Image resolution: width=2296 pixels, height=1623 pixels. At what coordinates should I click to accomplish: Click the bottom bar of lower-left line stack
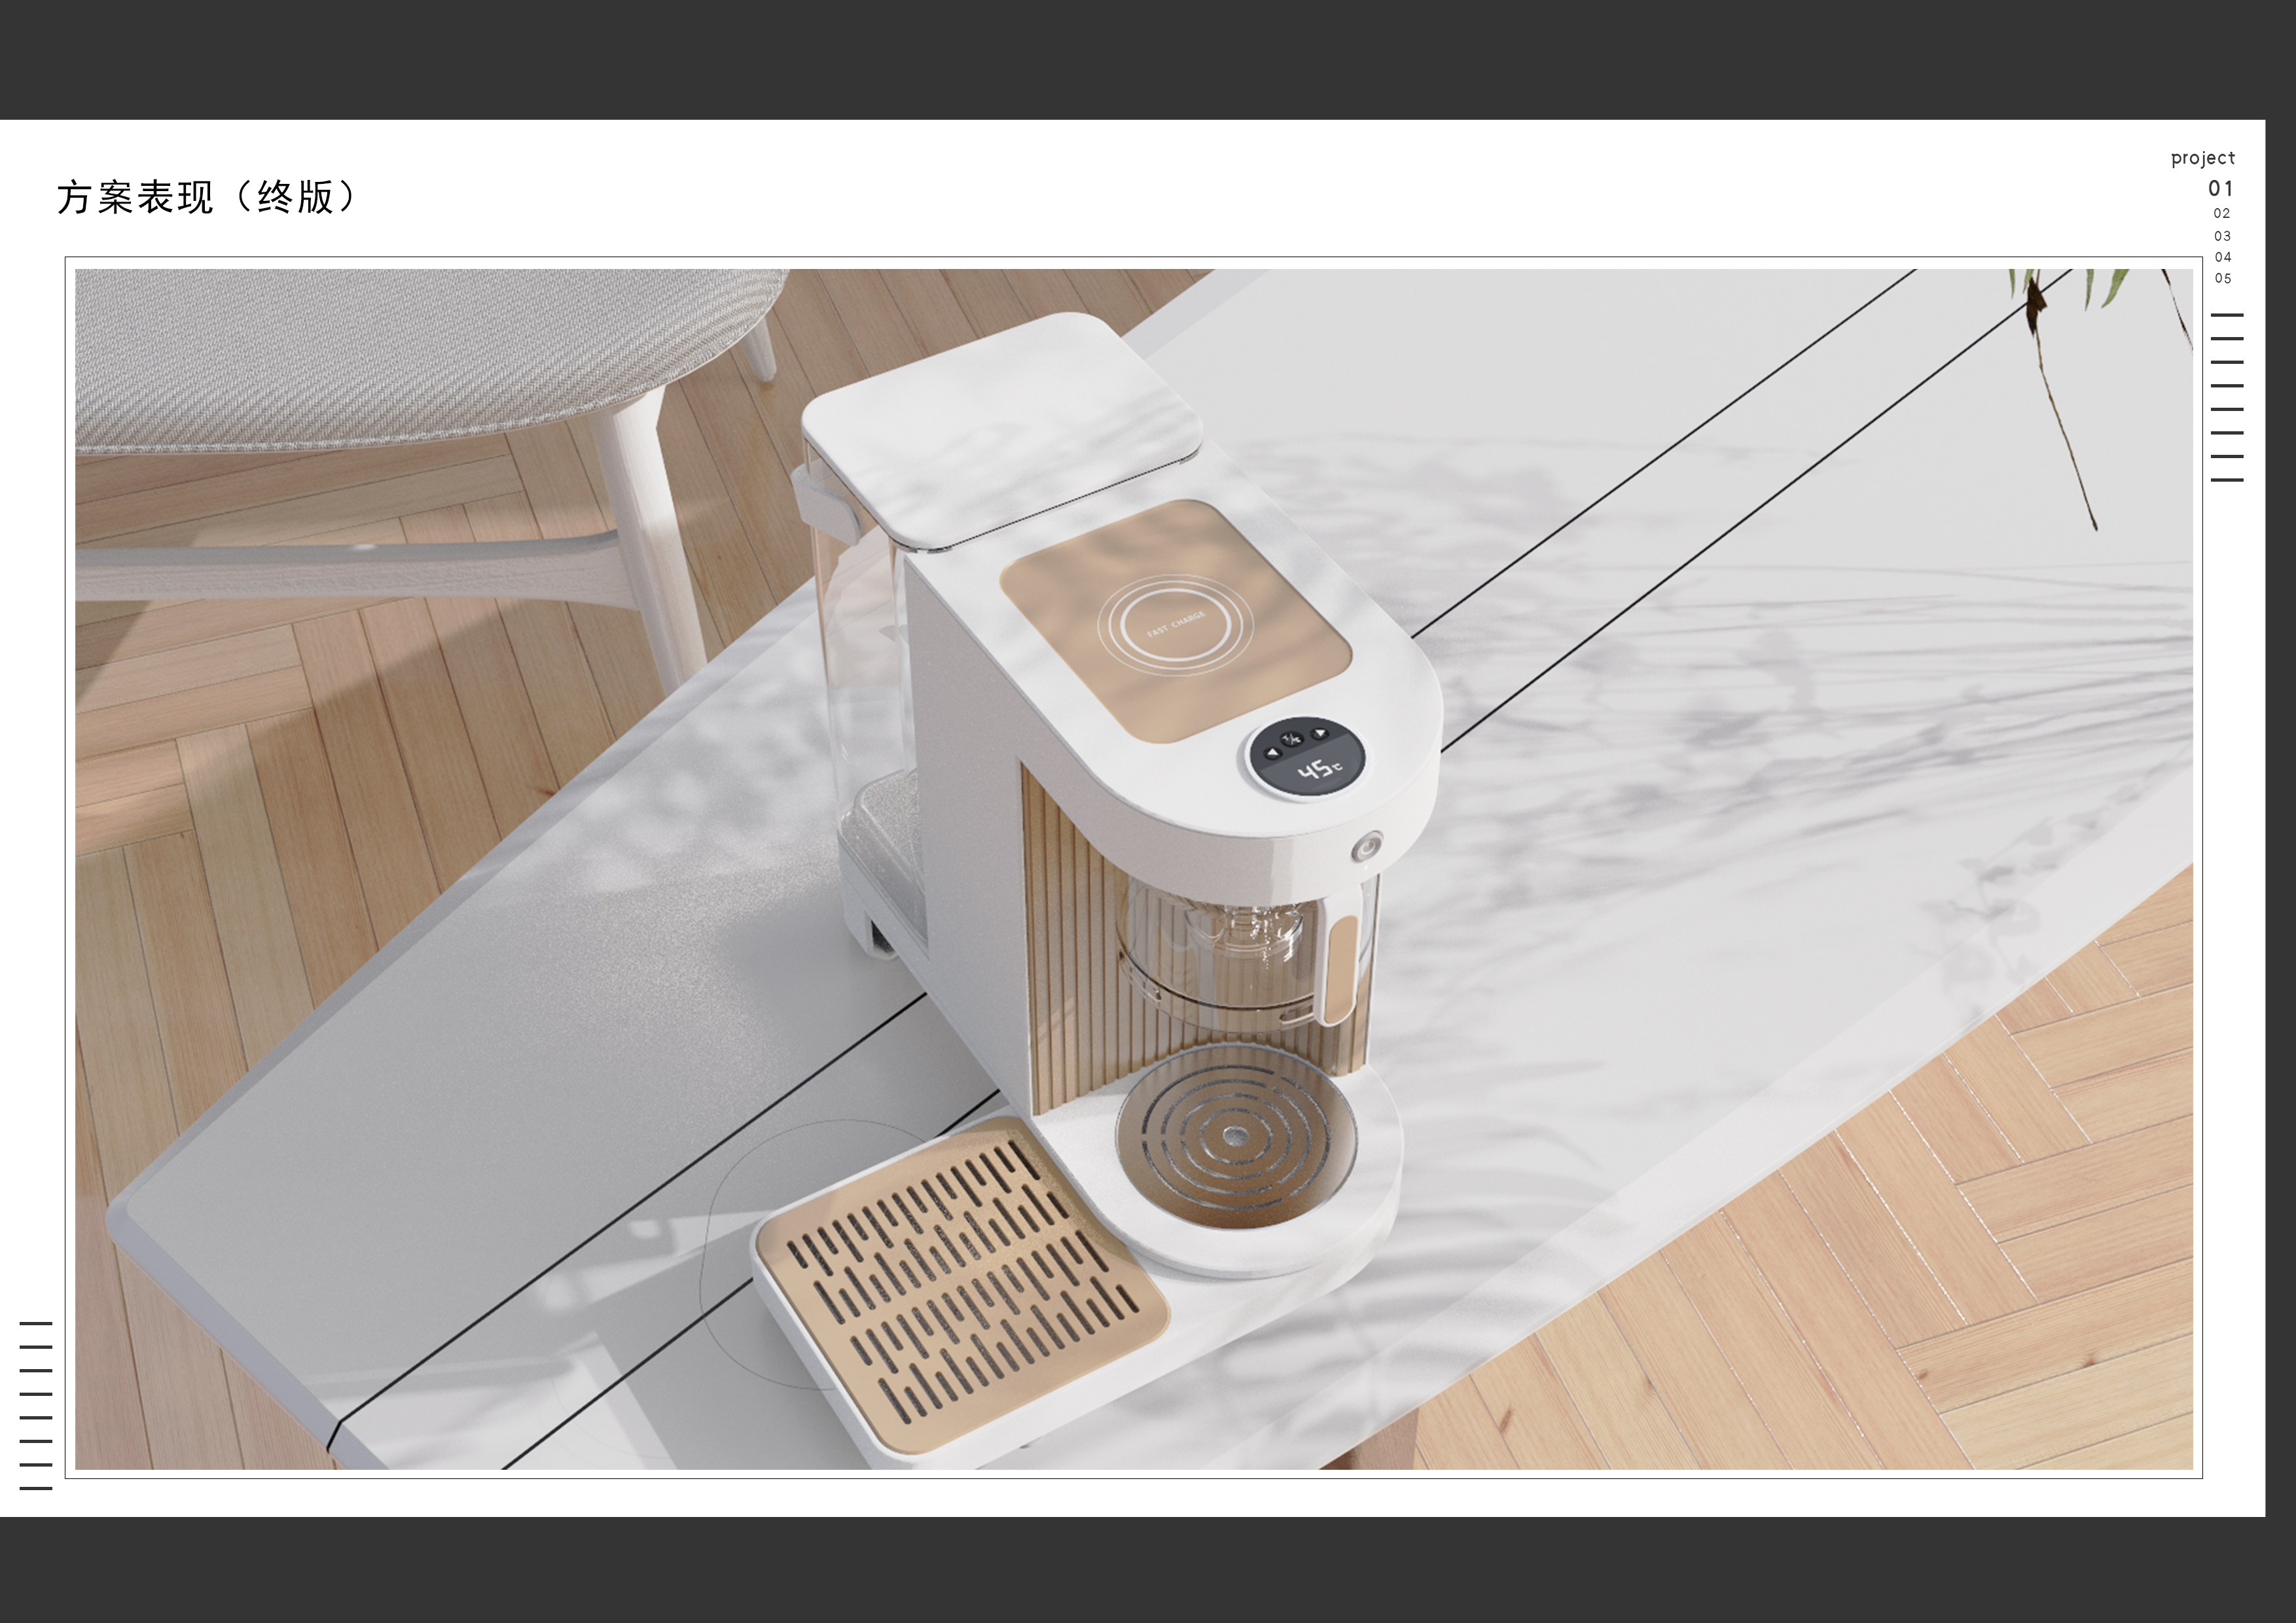point(36,1488)
